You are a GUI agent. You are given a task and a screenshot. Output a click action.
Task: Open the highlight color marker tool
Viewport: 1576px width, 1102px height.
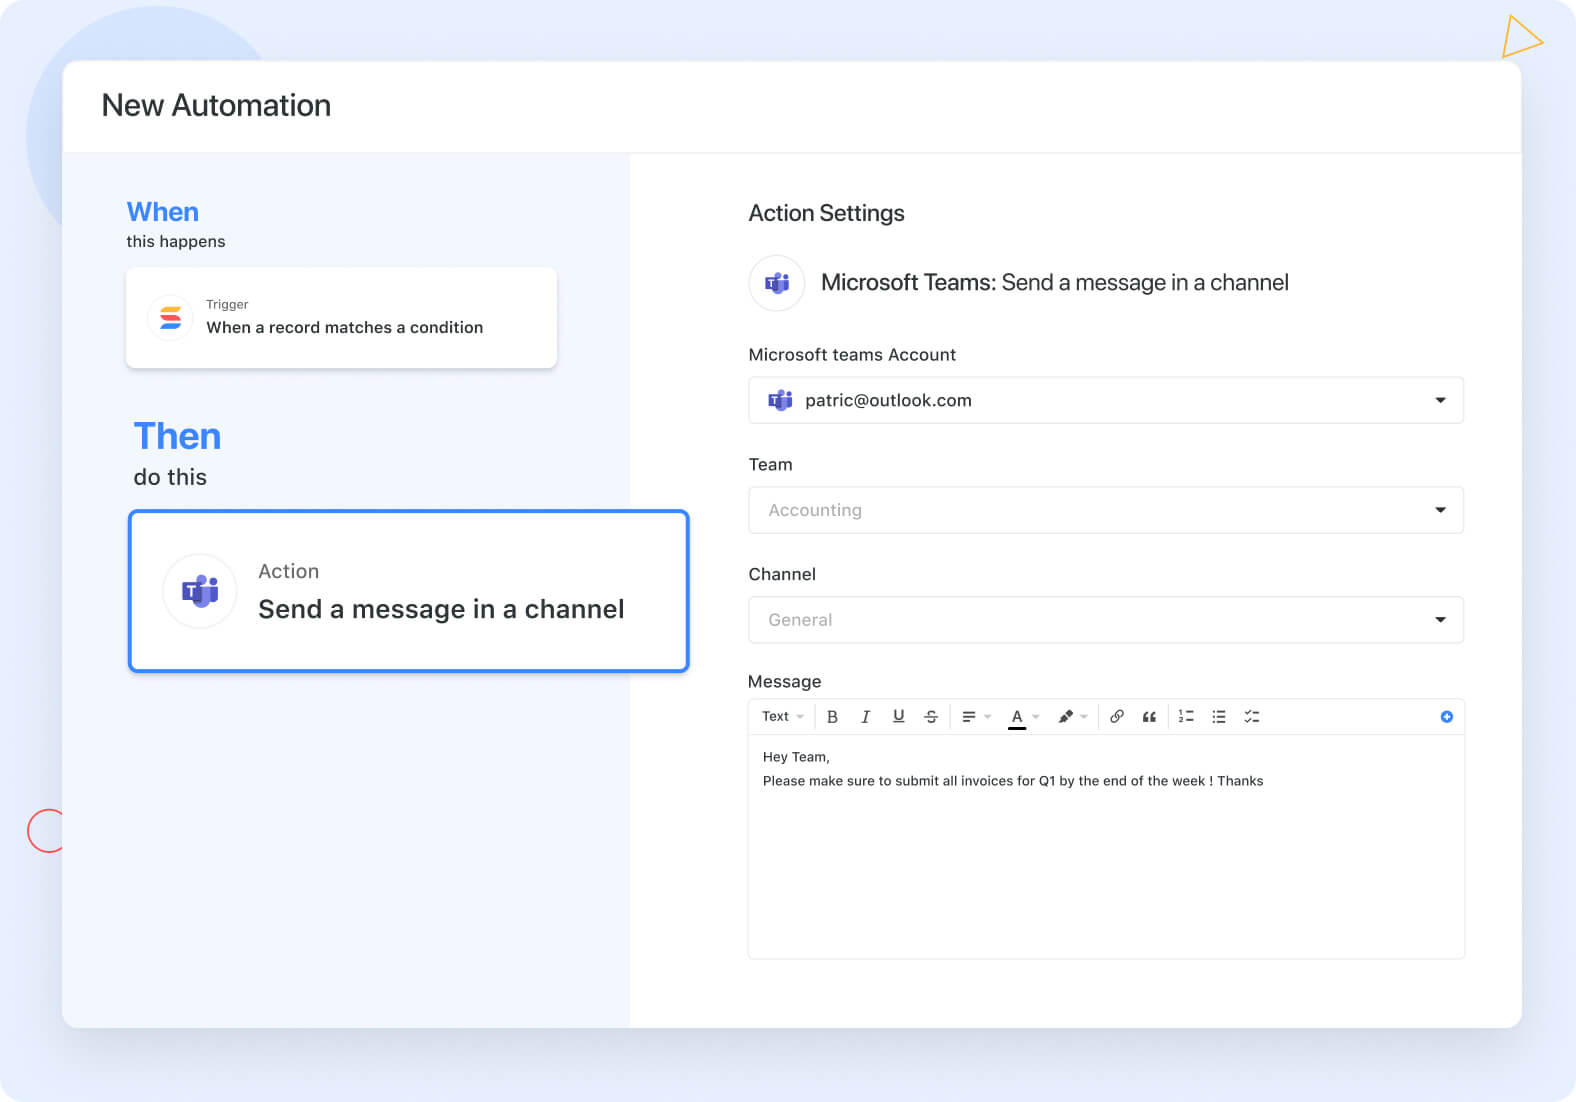[x=1073, y=716]
